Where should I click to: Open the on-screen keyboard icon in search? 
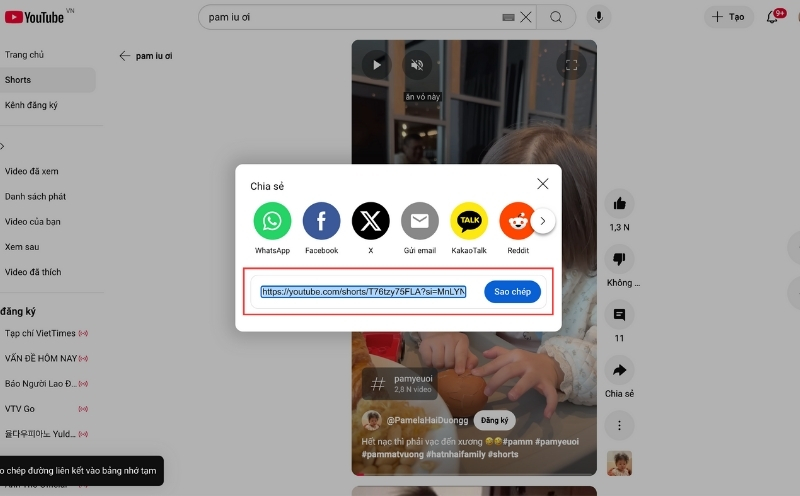coord(508,17)
